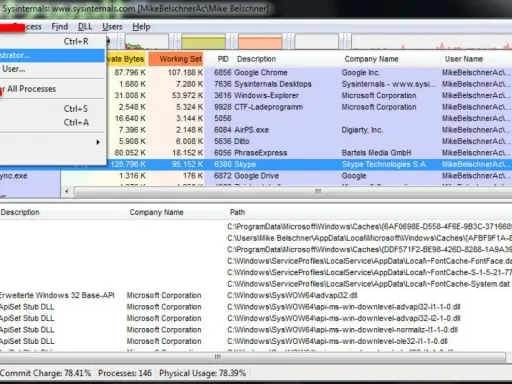
Task: Sort lower pane by Company Name header
Action: [x=156, y=212]
